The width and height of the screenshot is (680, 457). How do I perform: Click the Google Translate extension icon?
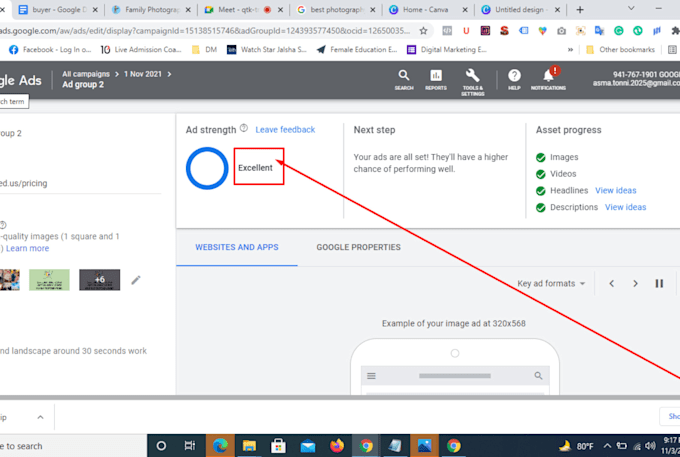click(x=599, y=31)
